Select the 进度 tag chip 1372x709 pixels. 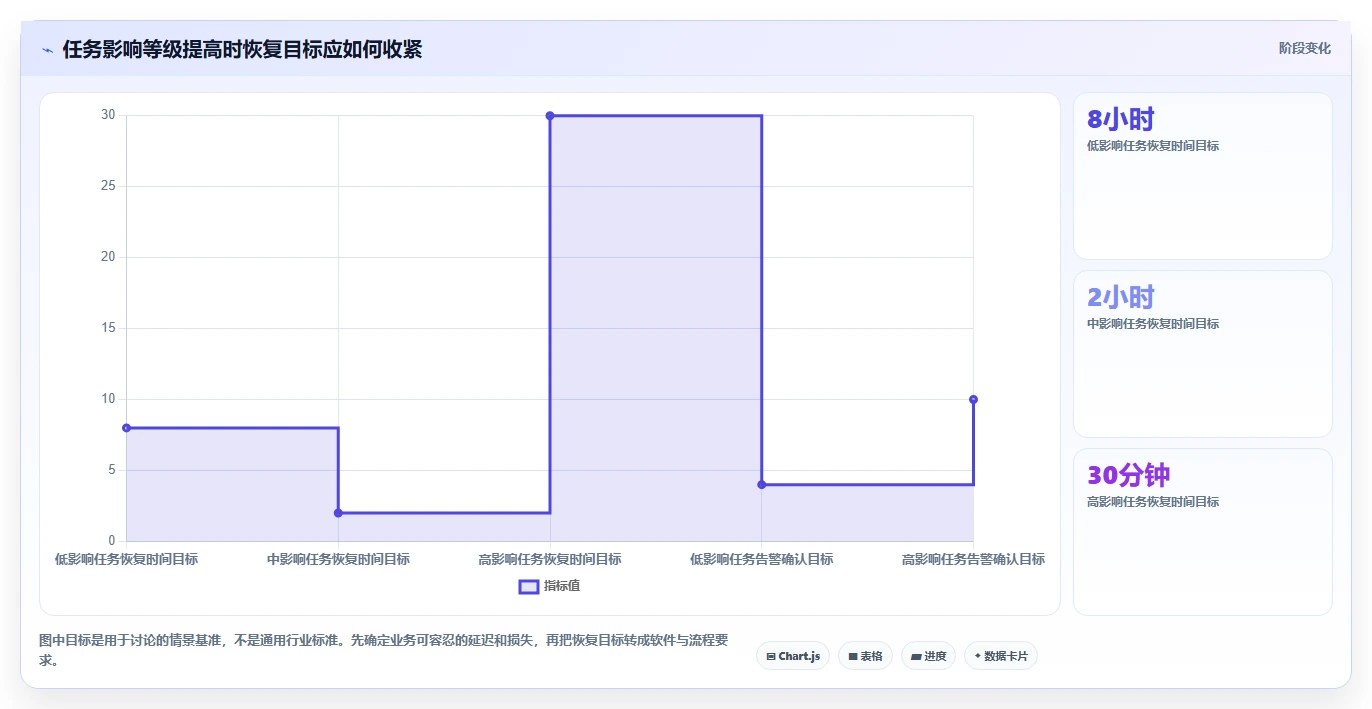click(928, 656)
